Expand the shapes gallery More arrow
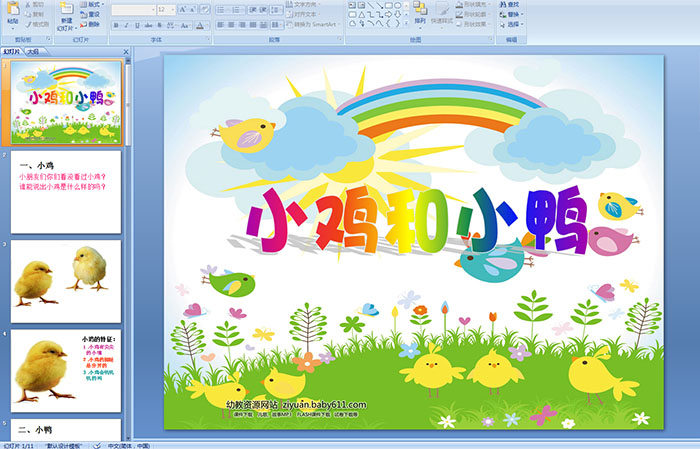This screenshot has height=449, width=700. point(406,23)
